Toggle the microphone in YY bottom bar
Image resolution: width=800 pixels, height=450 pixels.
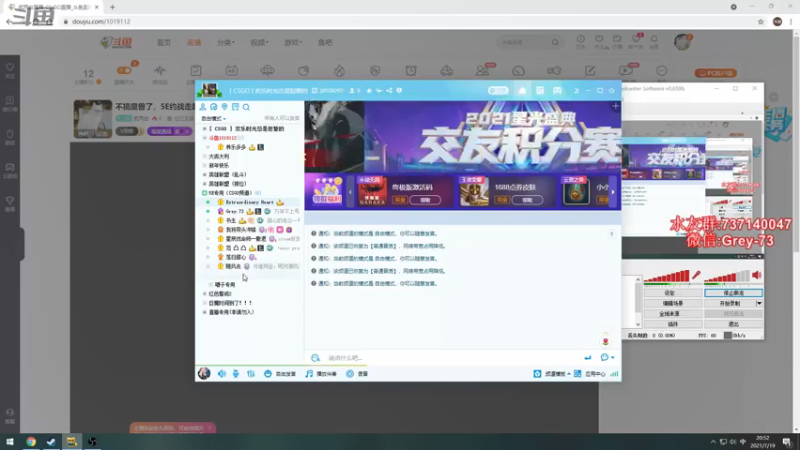(x=236, y=373)
